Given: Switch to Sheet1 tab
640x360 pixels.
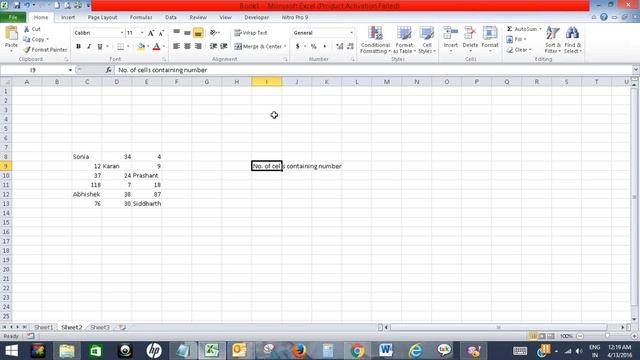Looking at the screenshot, I should [43, 327].
